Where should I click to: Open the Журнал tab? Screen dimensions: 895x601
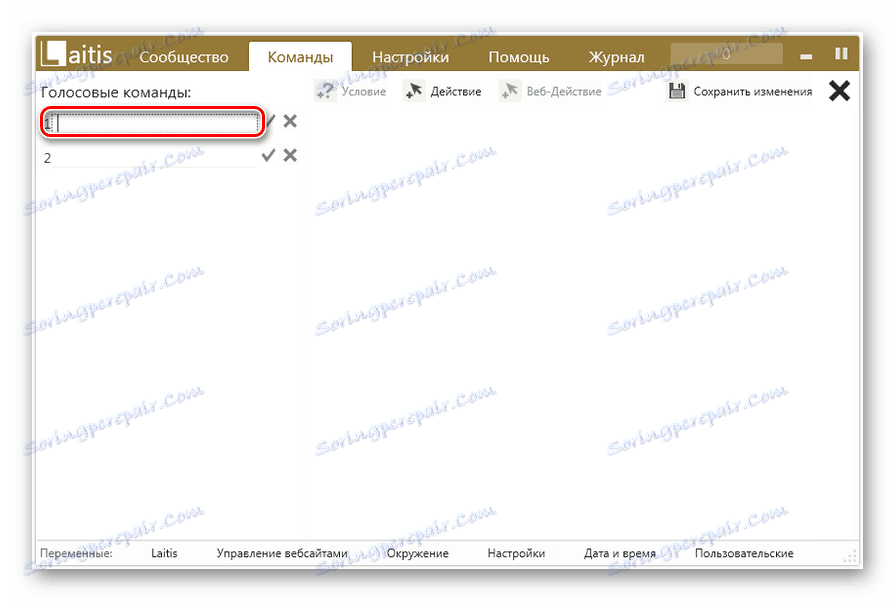coord(616,57)
